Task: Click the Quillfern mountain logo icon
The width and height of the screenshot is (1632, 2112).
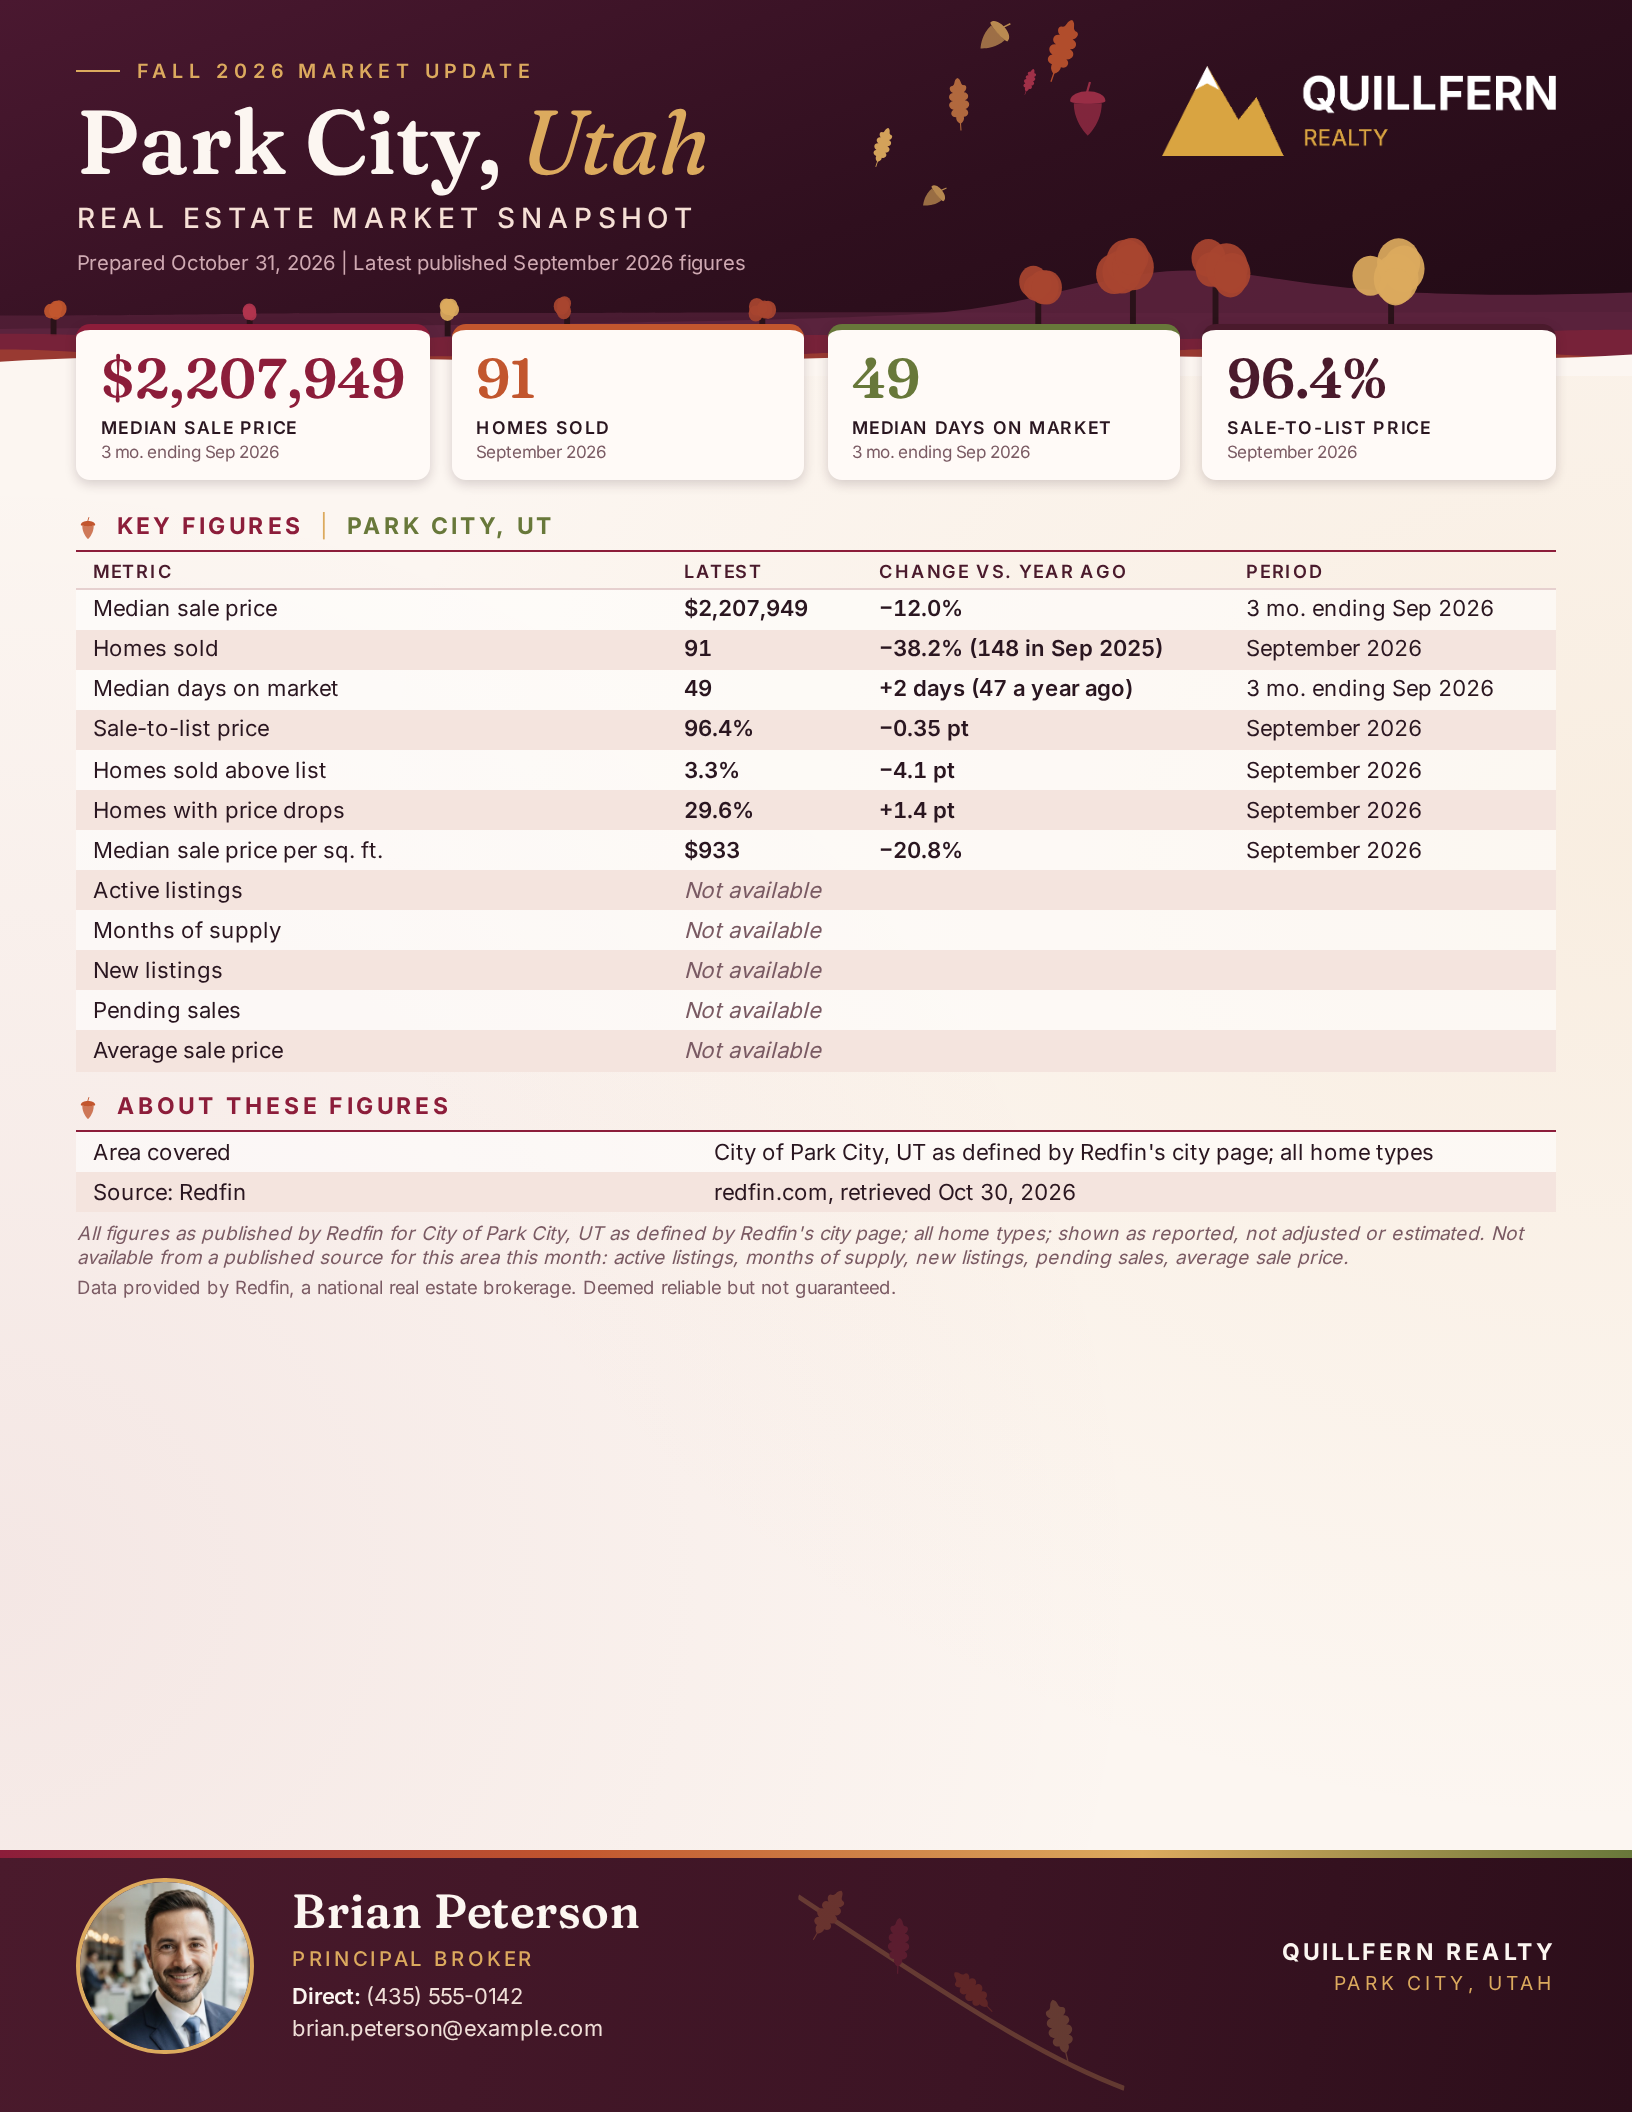Action: click(1222, 111)
